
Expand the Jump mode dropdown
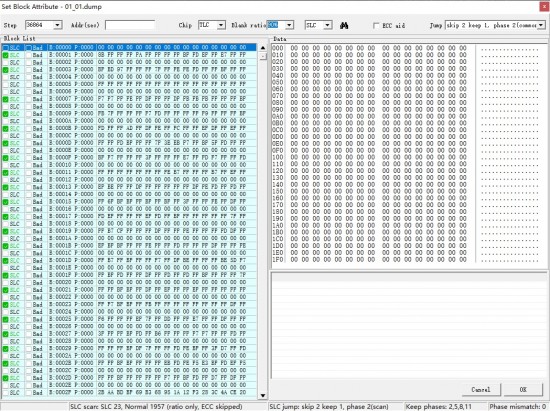pos(541,25)
